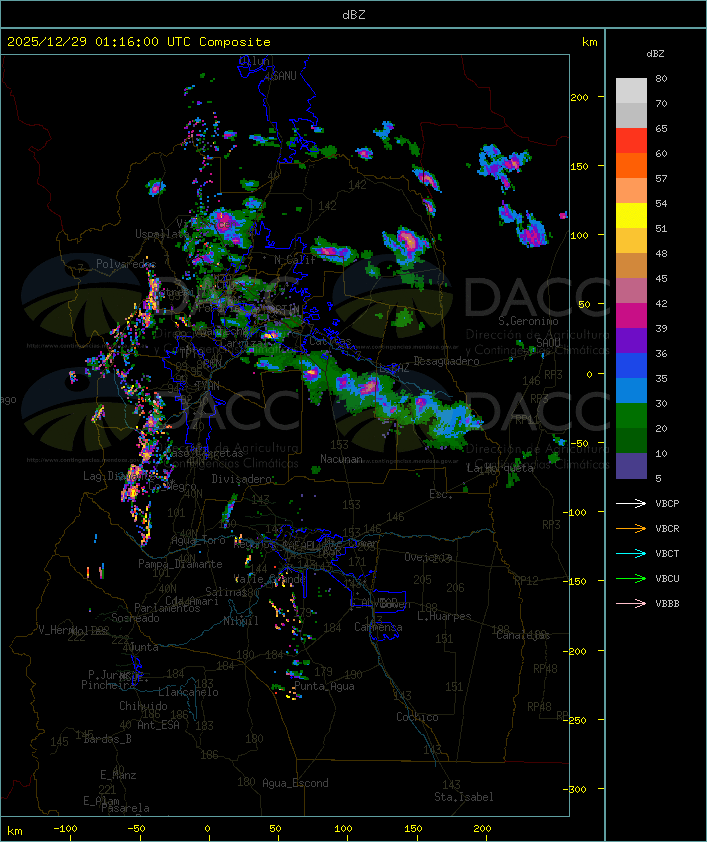This screenshot has height=842, width=707.
Task: Click the 'E_Manz' map label
Action: (x=118, y=775)
